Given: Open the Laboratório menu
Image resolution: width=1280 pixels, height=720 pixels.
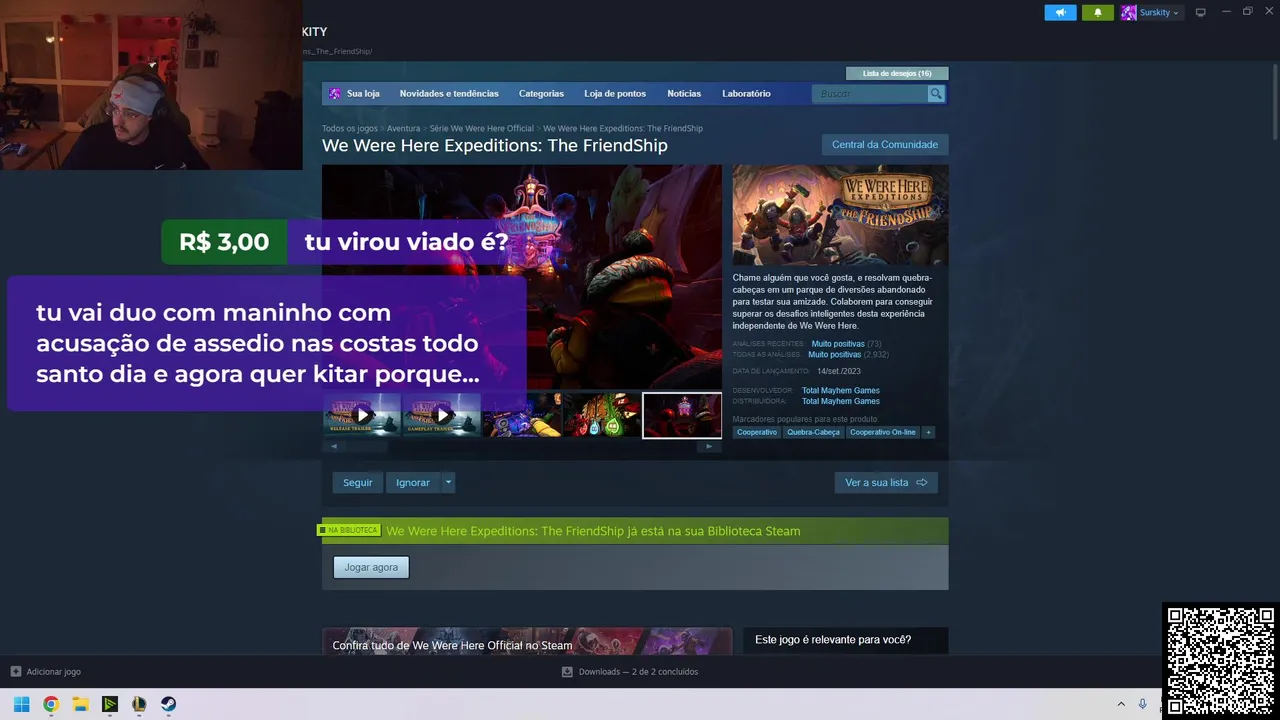Looking at the screenshot, I should [746, 93].
